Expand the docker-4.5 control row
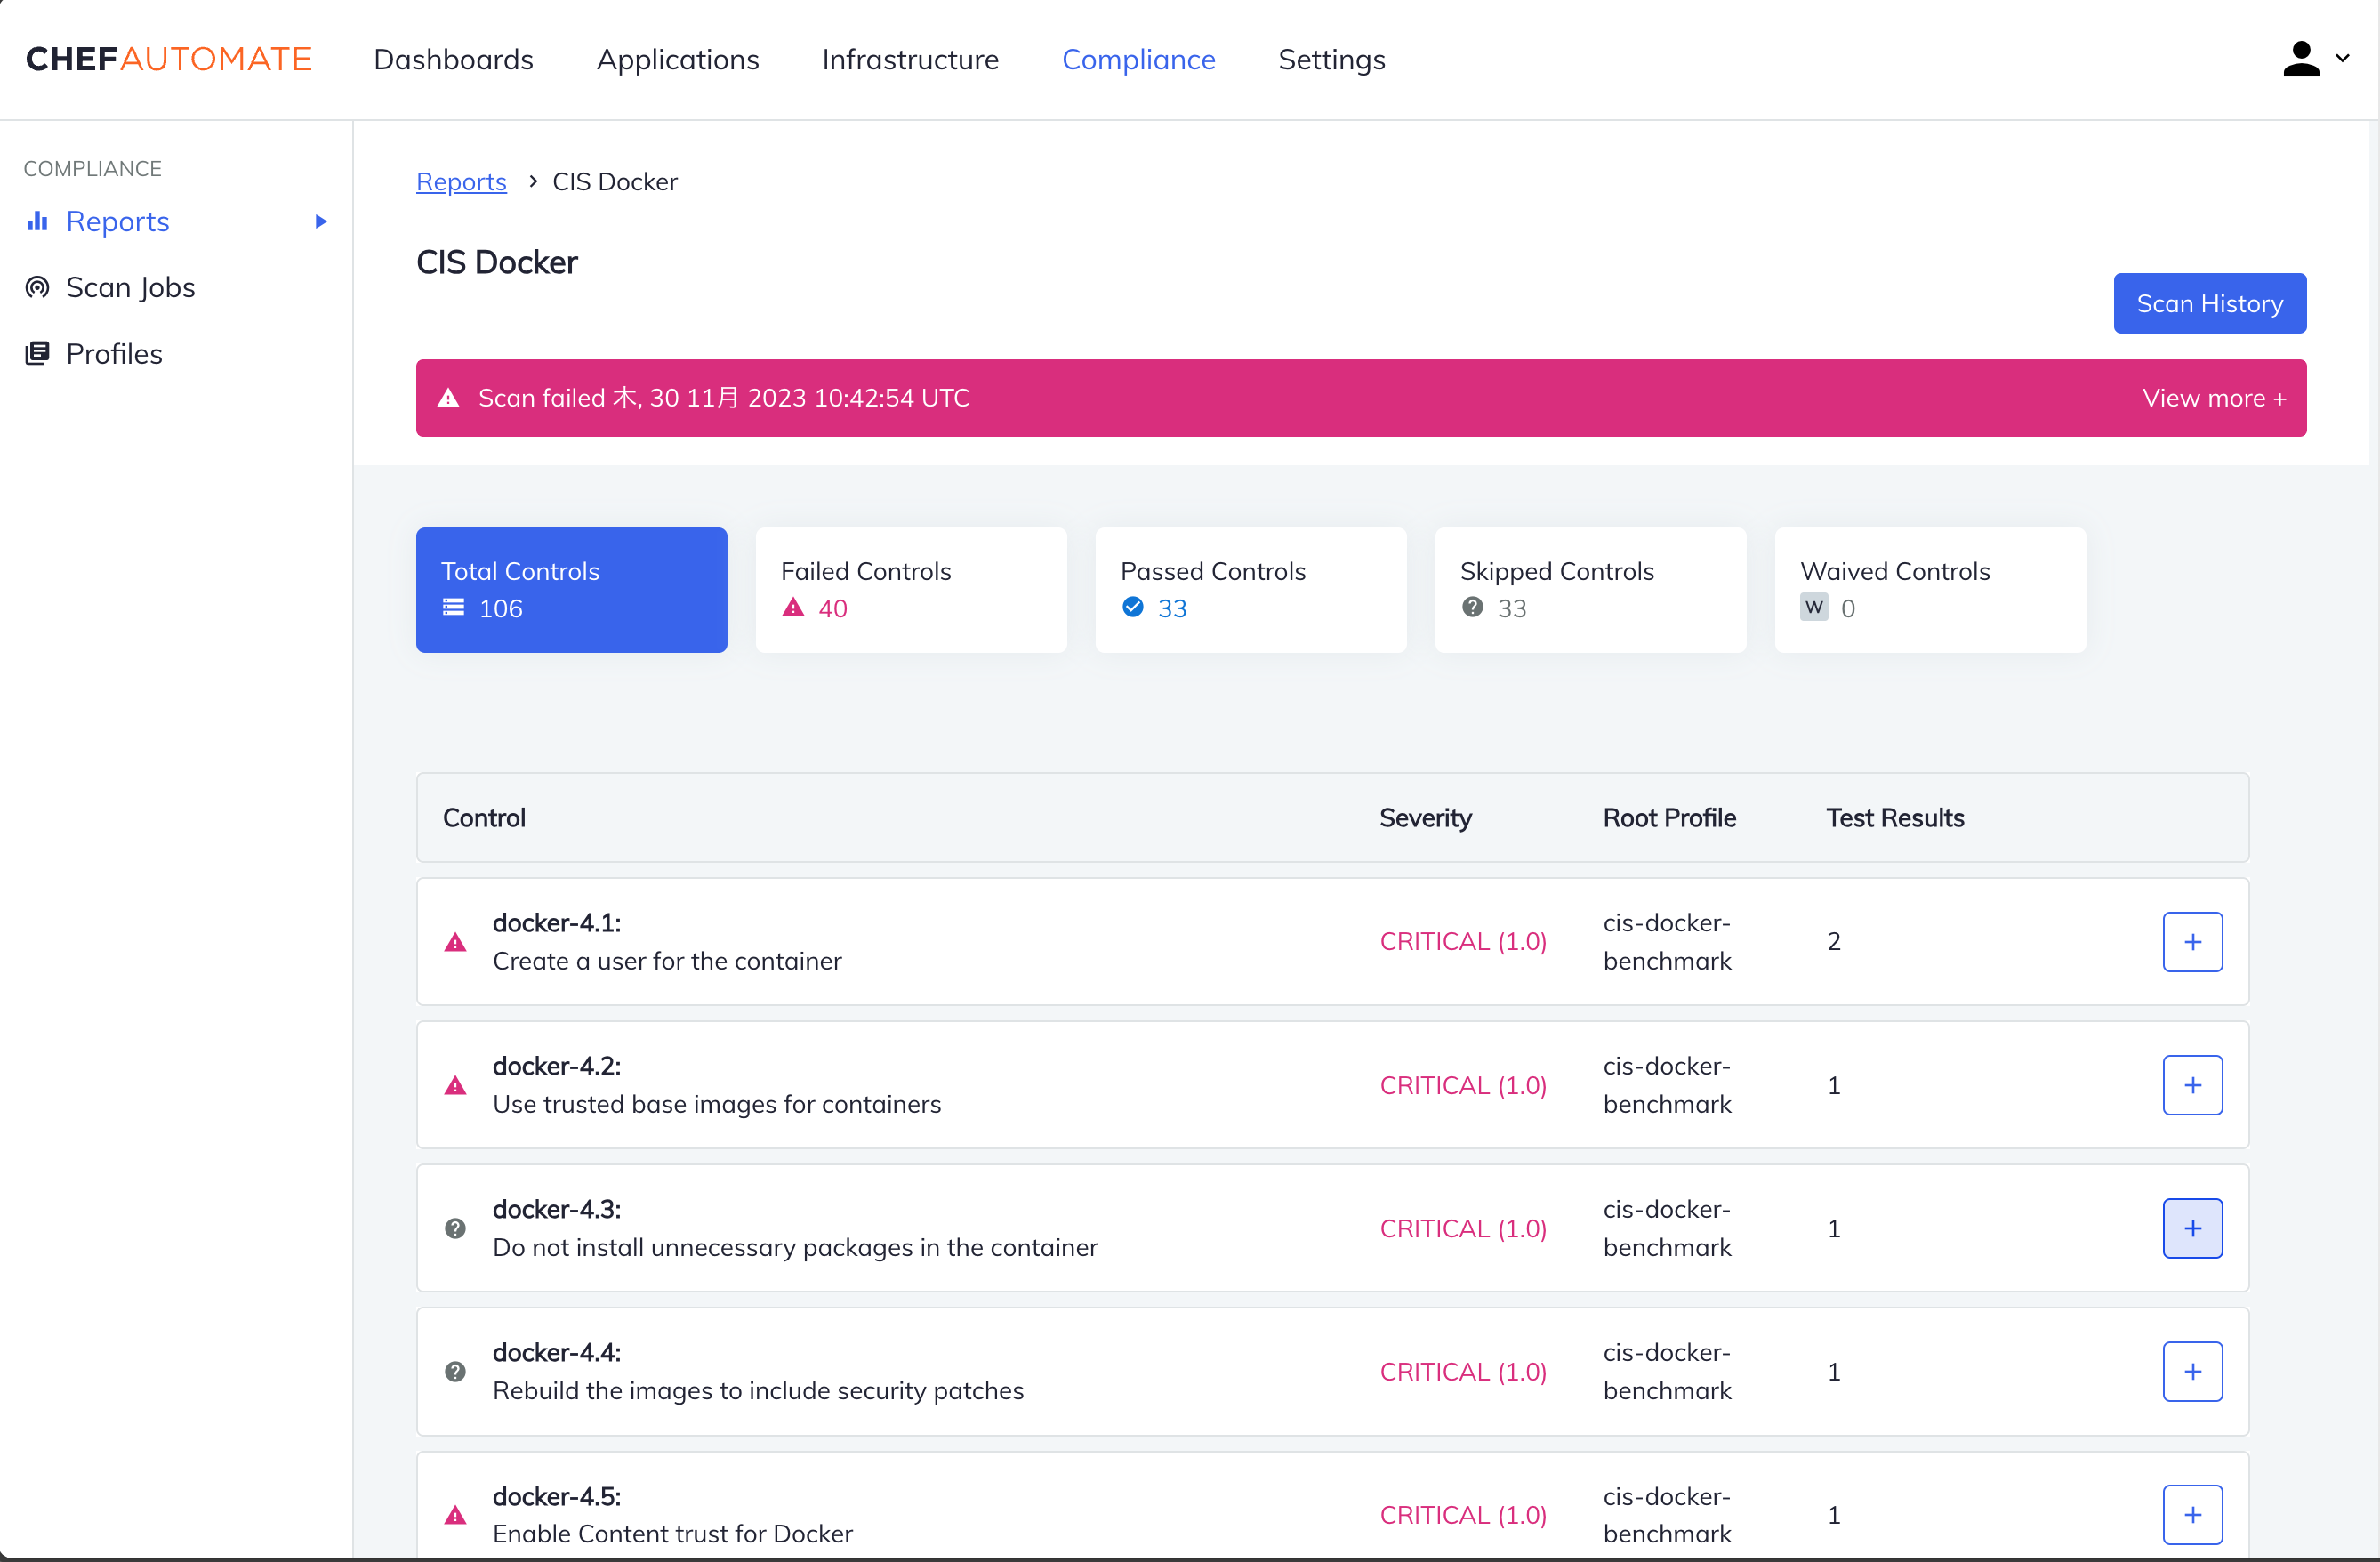Screen dimensions: 2380x1562 point(2192,1515)
